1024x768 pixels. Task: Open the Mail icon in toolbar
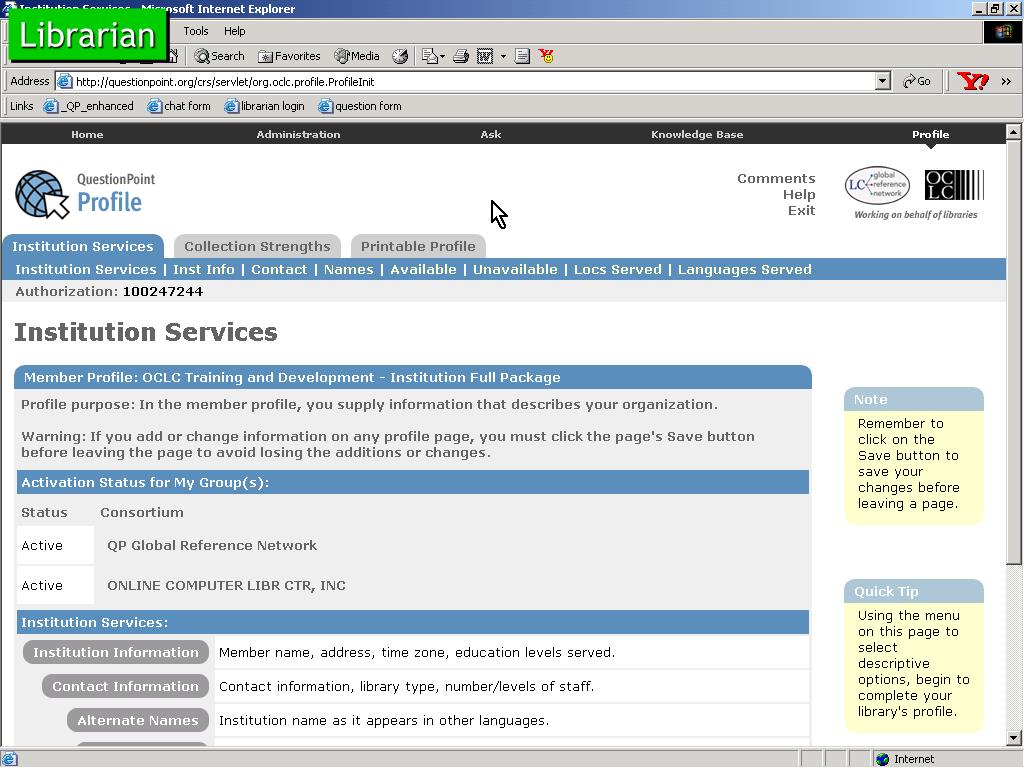[430, 56]
